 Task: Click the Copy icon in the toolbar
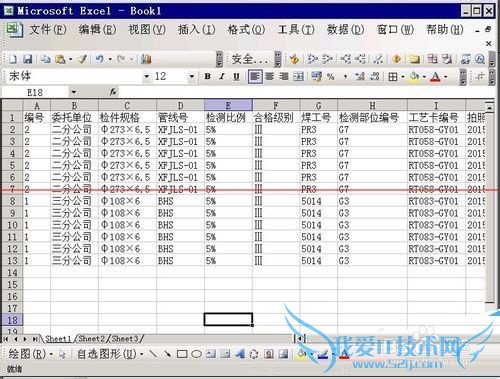(x=45, y=59)
